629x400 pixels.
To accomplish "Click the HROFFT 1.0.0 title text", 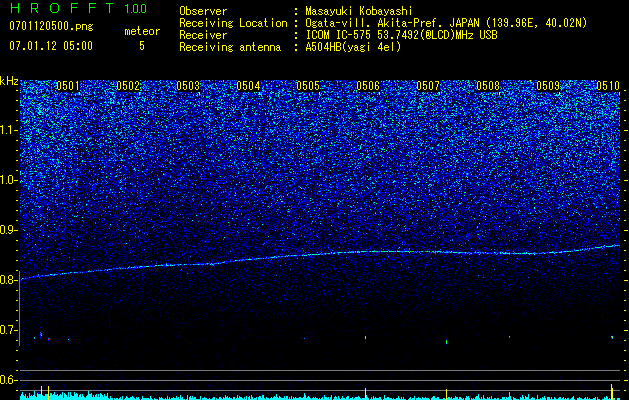I will coord(78,9).
